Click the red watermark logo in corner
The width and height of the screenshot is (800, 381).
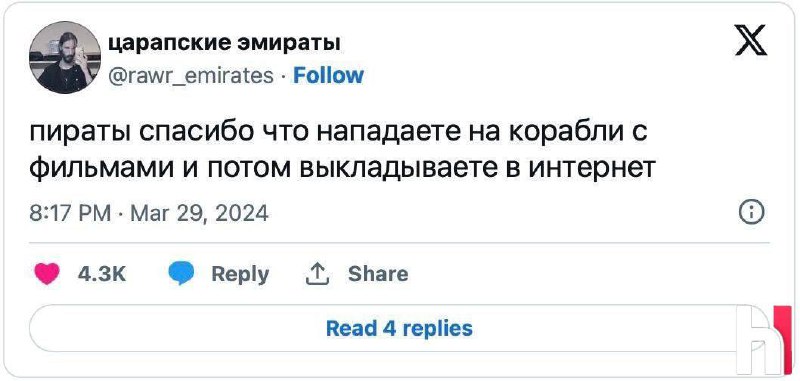763,340
